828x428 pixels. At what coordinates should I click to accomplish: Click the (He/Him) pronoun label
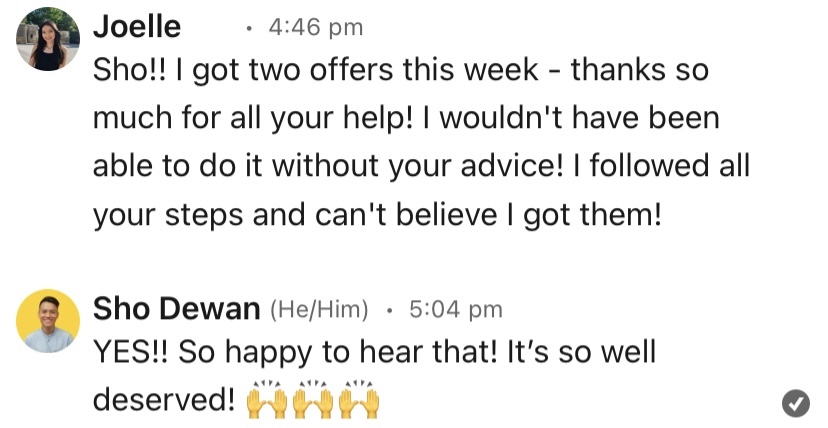[x=320, y=310]
